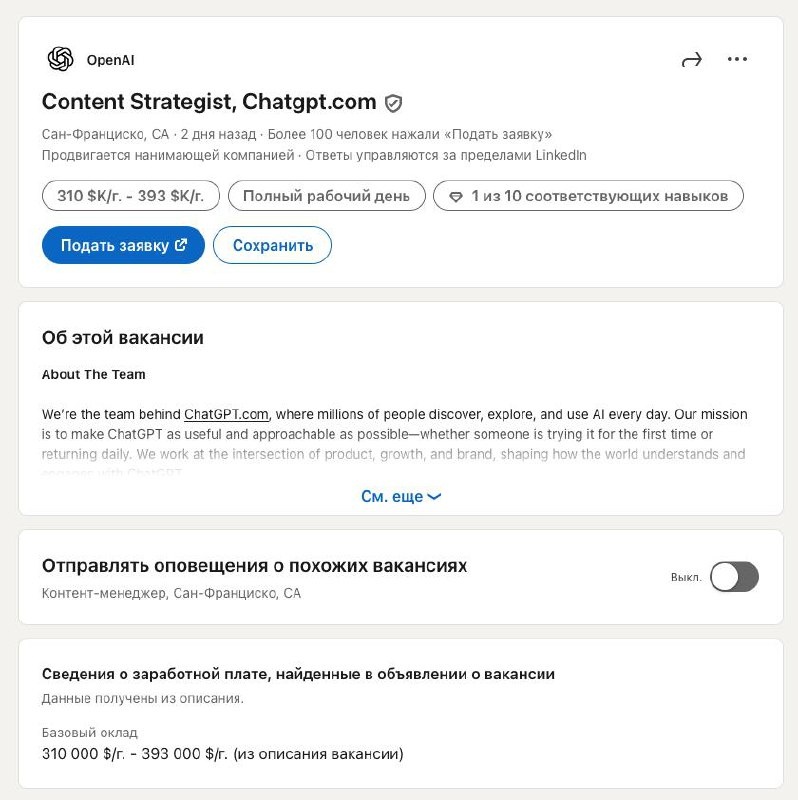This screenshot has height=800, width=798.
Task: Enable the similar job alerts toggle
Action: pos(734,577)
